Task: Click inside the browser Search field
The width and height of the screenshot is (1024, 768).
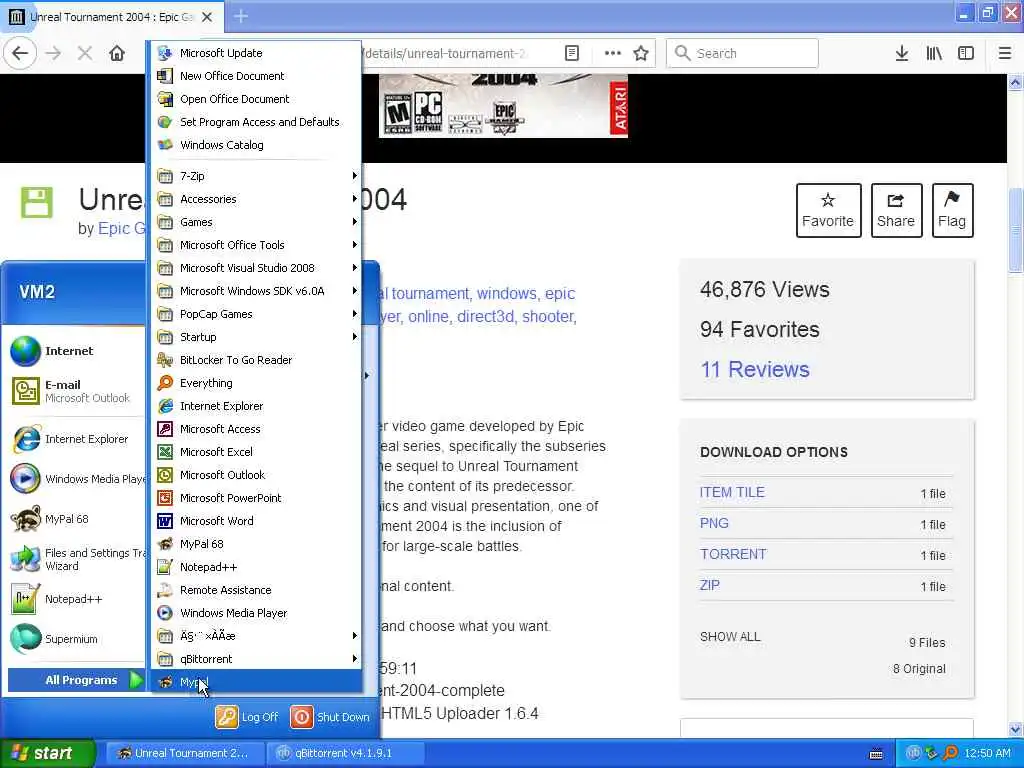Action: point(743,53)
